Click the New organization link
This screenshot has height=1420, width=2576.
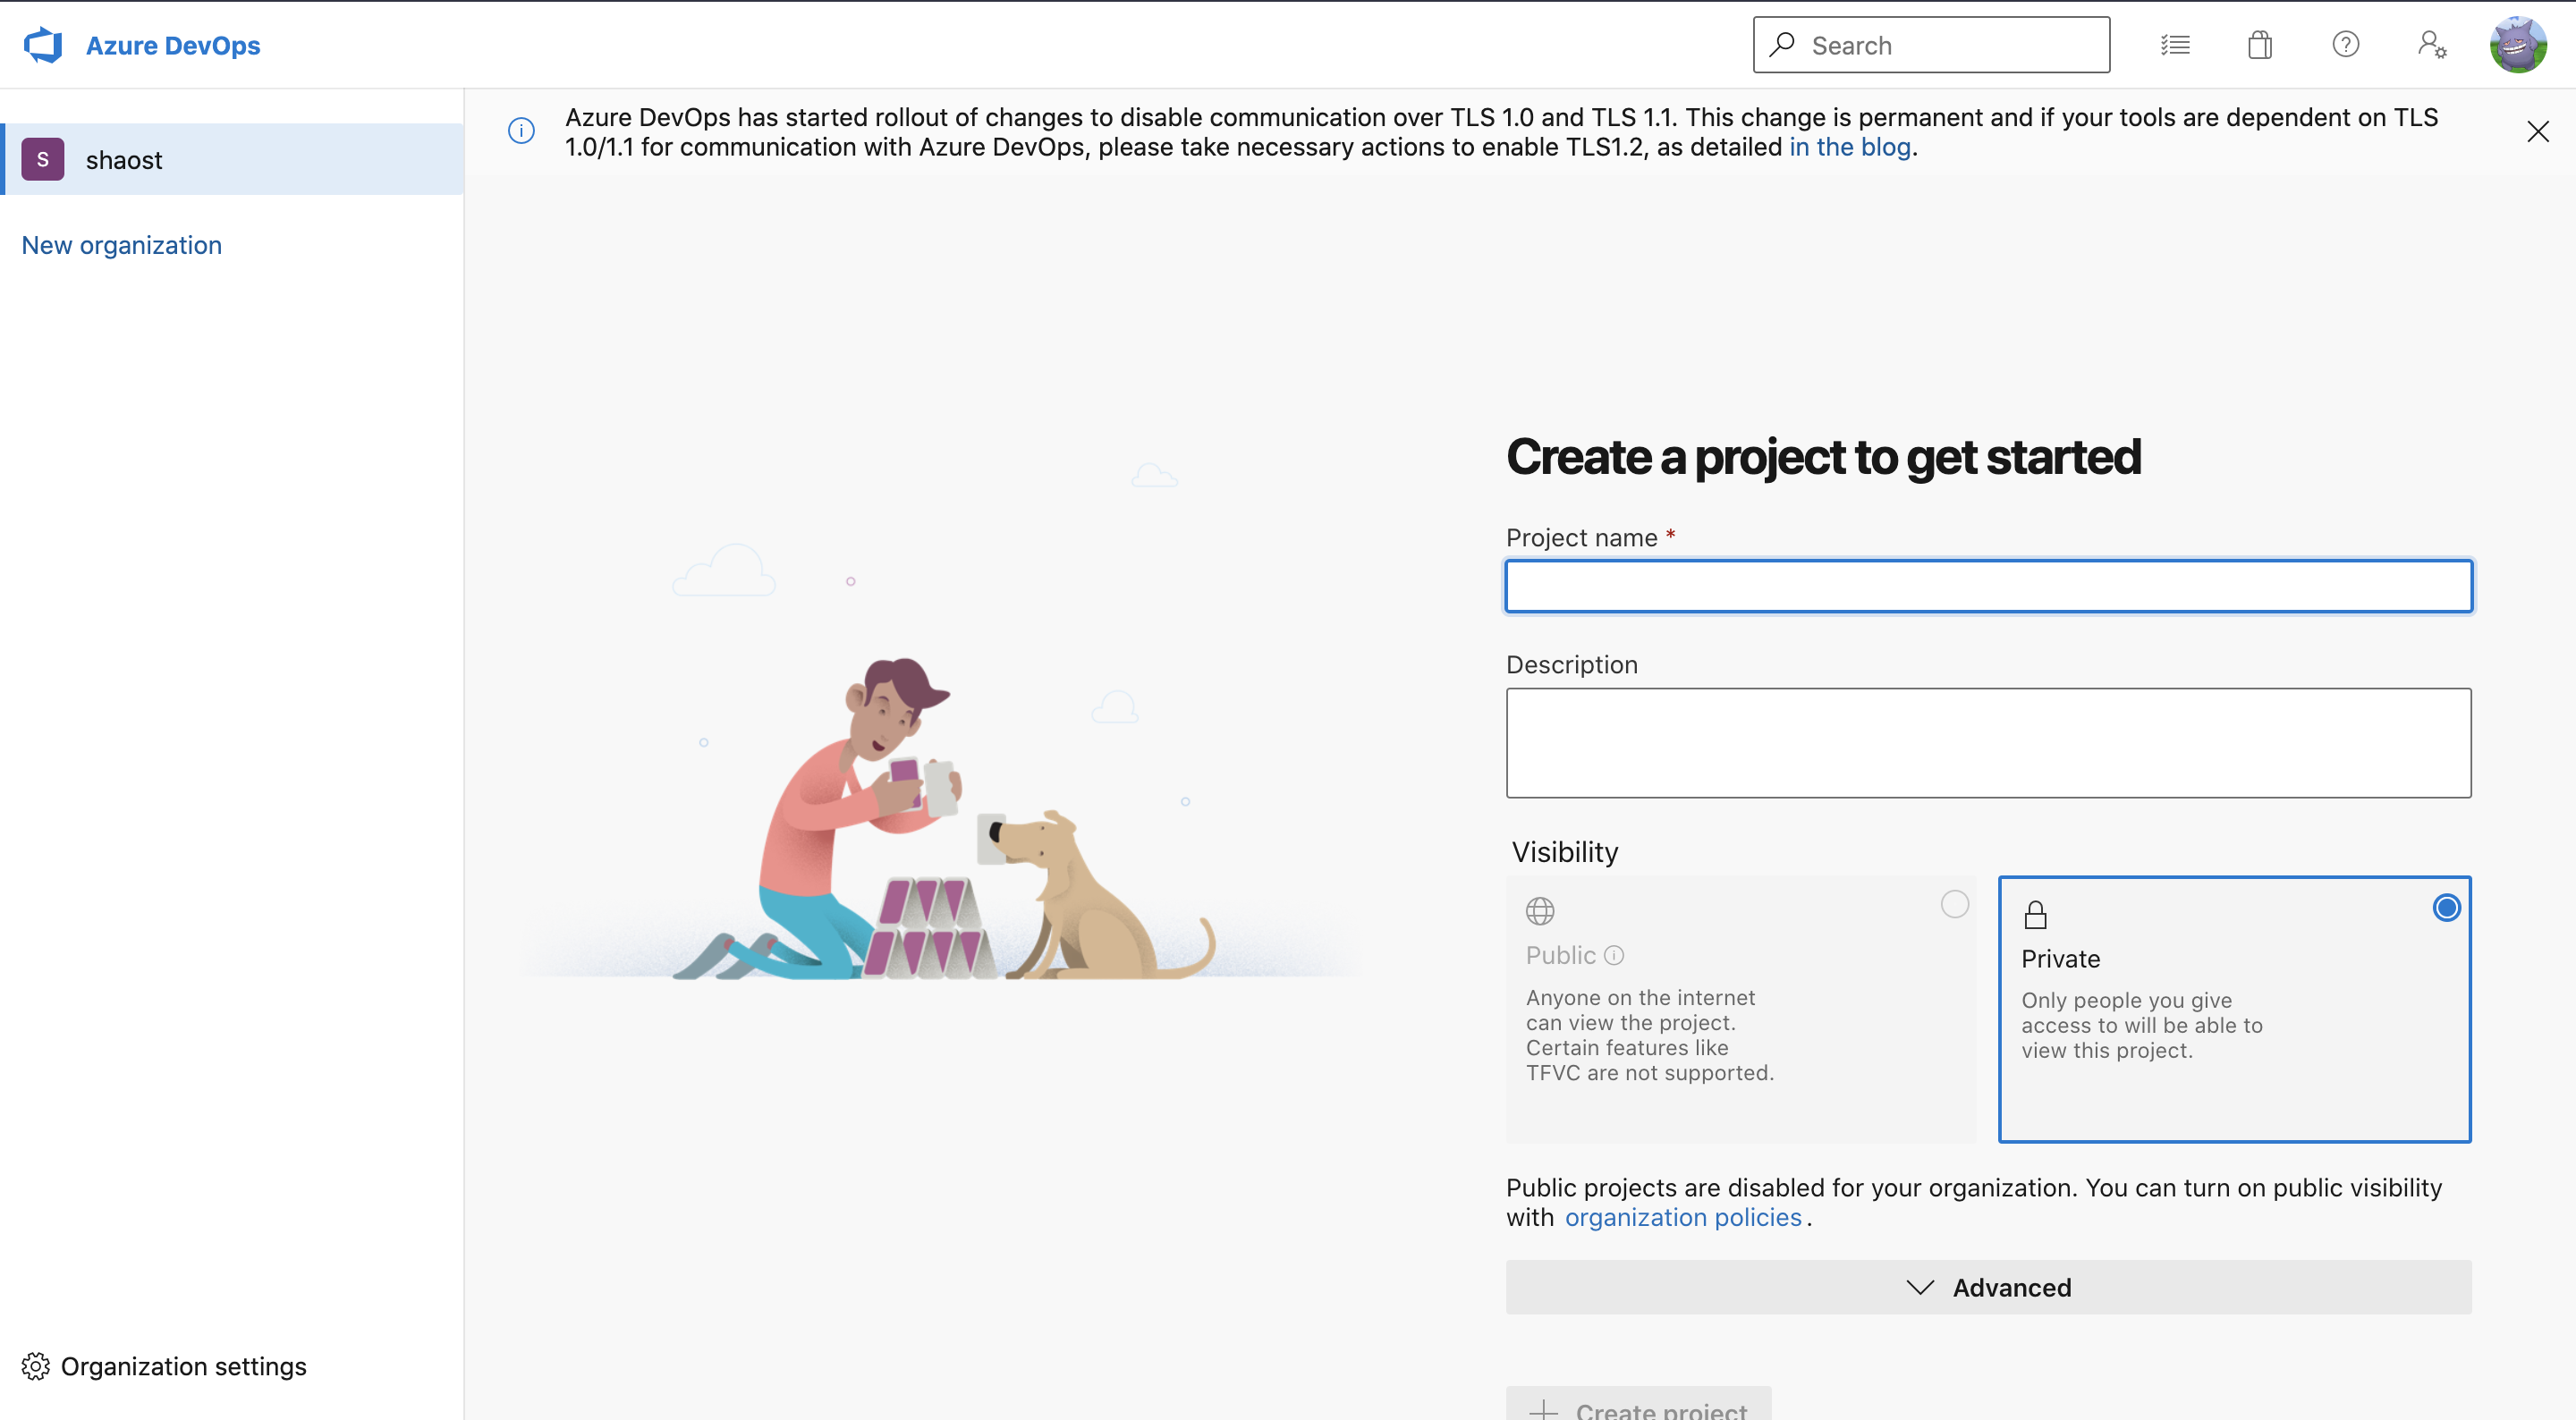(x=121, y=245)
